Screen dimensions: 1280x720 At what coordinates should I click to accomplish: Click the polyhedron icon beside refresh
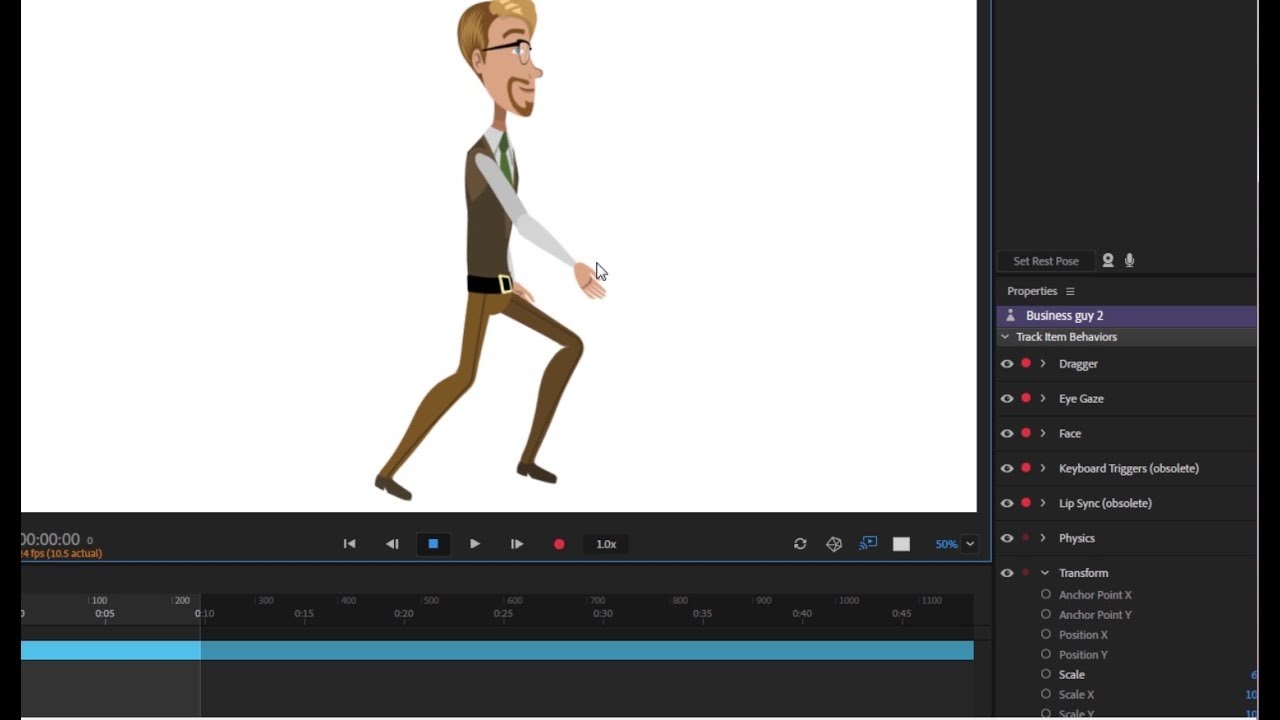pyautogui.click(x=834, y=544)
